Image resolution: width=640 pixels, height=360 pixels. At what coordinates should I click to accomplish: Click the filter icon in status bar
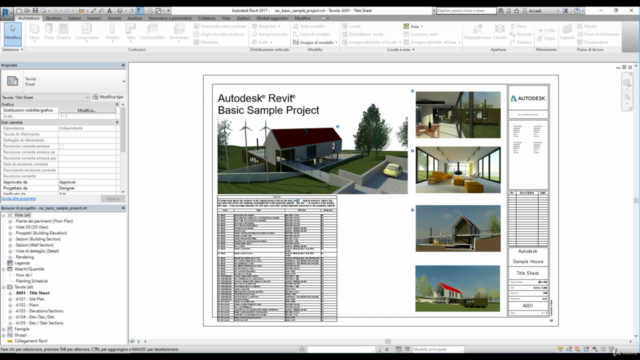tap(611, 349)
